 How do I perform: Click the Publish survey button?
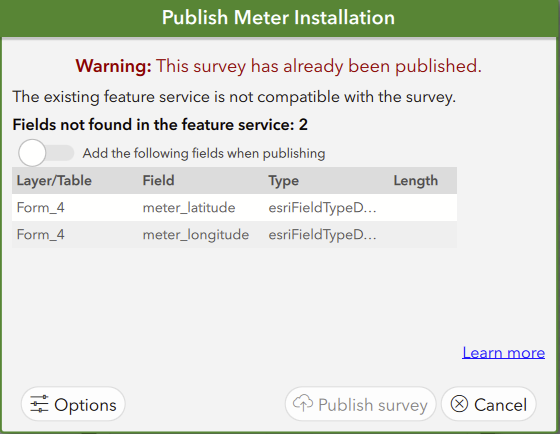(360, 404)
